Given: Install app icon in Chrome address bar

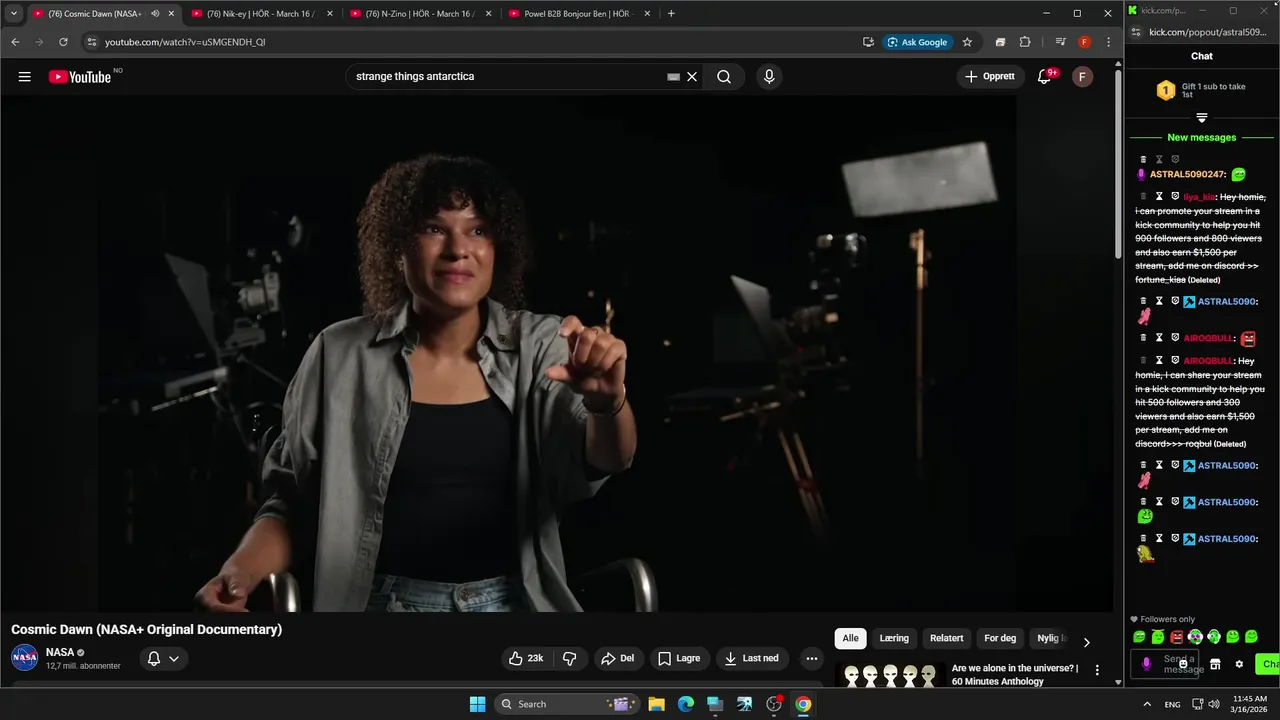Looking at the screenshot, I should (x=868, y=42).
